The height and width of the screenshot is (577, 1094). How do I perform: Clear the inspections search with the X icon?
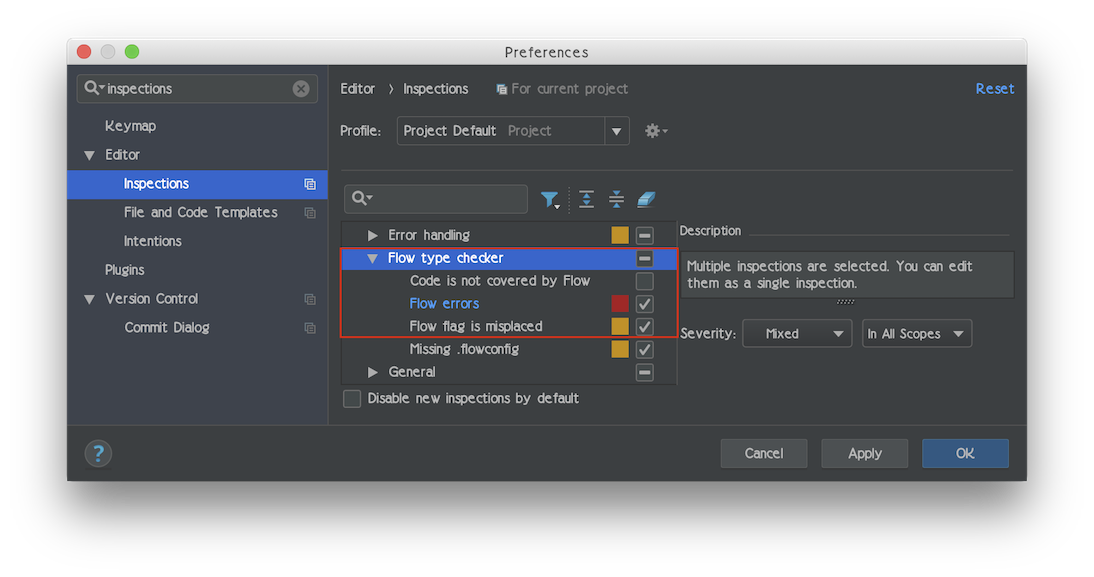click(301, 89)
